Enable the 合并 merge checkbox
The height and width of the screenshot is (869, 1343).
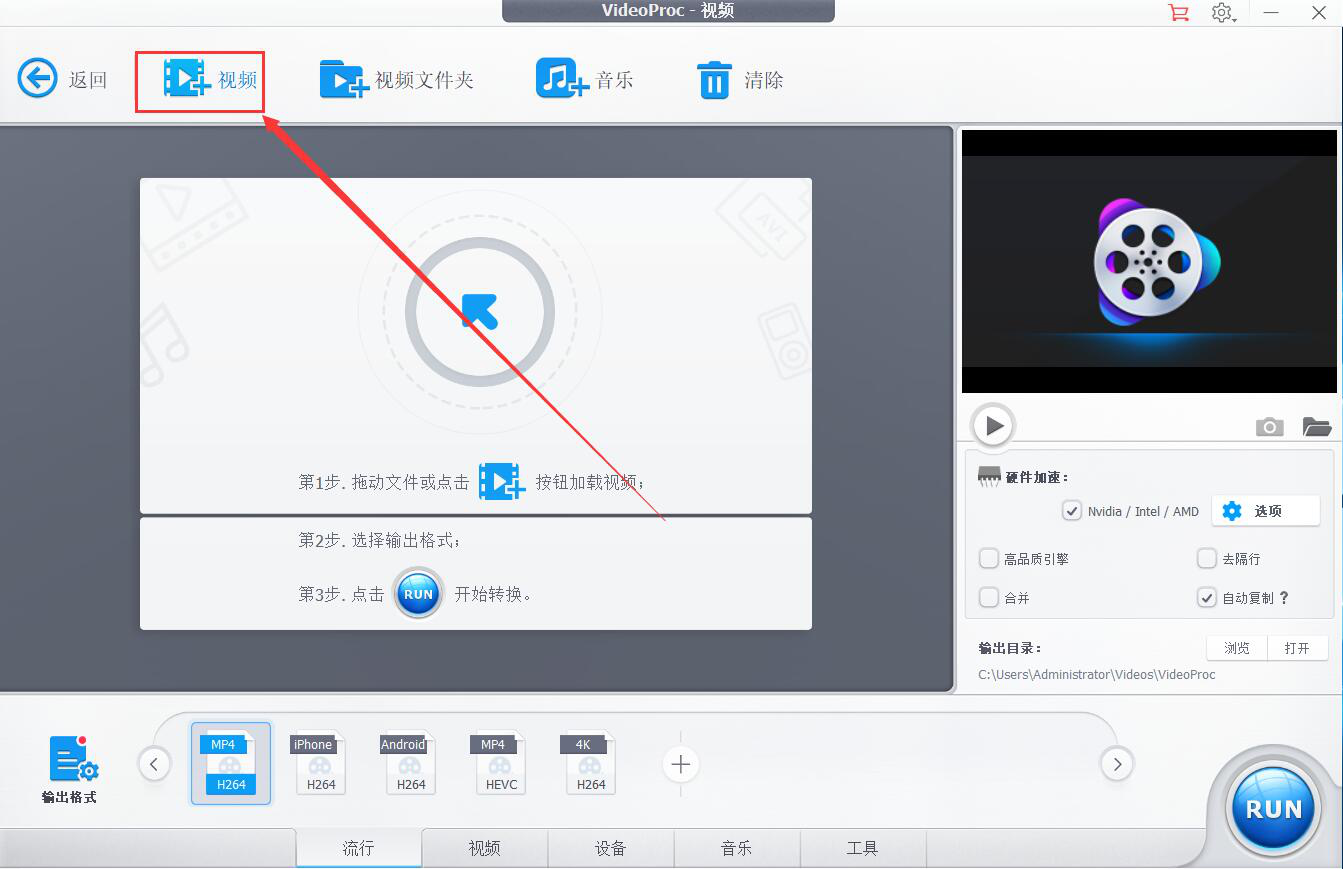pyautogui.click(x=989, y=598)
